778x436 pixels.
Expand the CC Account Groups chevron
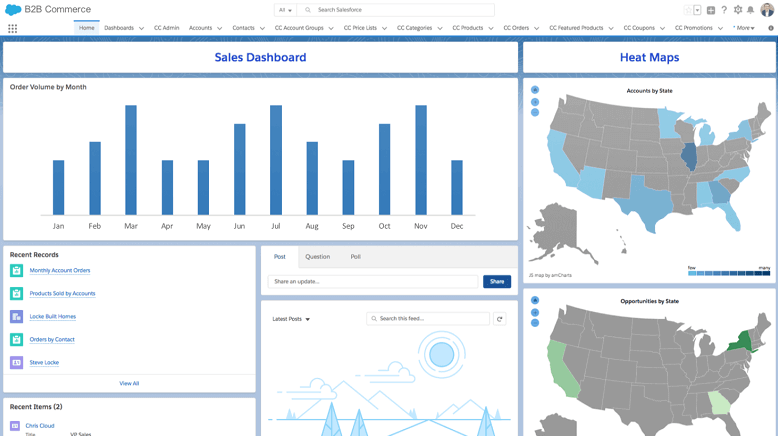pyautogui.click(x=331, y=28)
